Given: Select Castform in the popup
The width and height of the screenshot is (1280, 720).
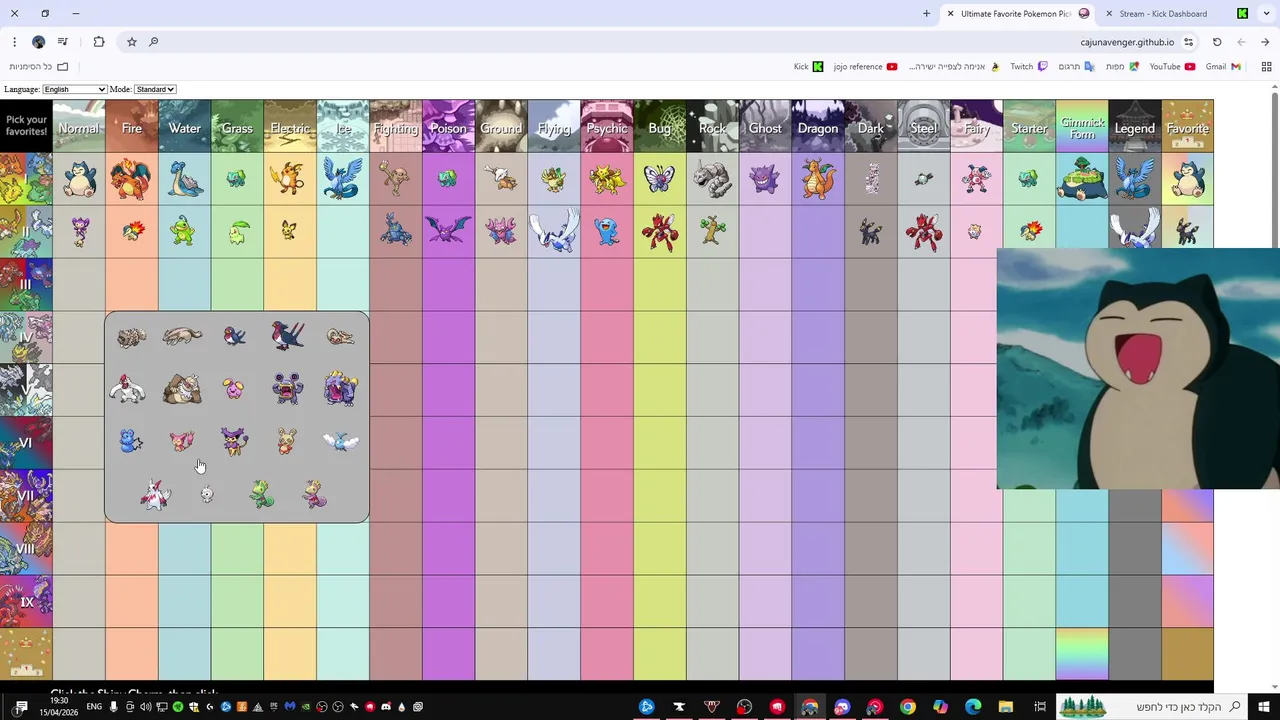Looking at the screenshot, I should tap(207, 494).
